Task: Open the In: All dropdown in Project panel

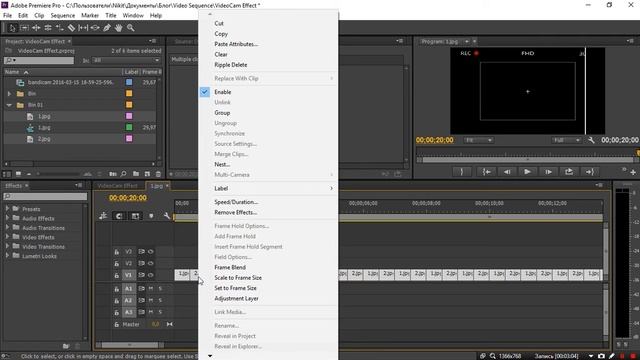Action: 126,60
